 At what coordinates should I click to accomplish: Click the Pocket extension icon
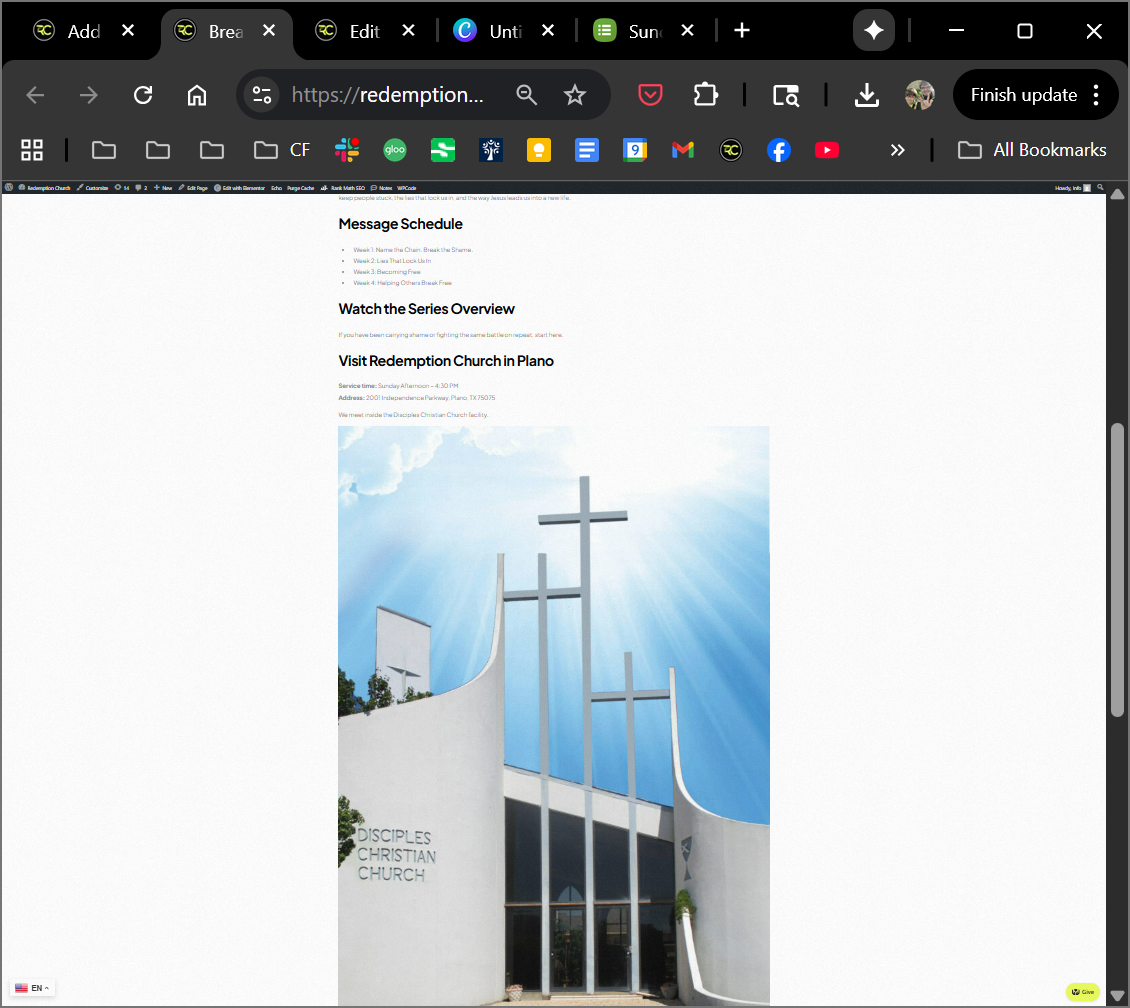tap(651, 95)
